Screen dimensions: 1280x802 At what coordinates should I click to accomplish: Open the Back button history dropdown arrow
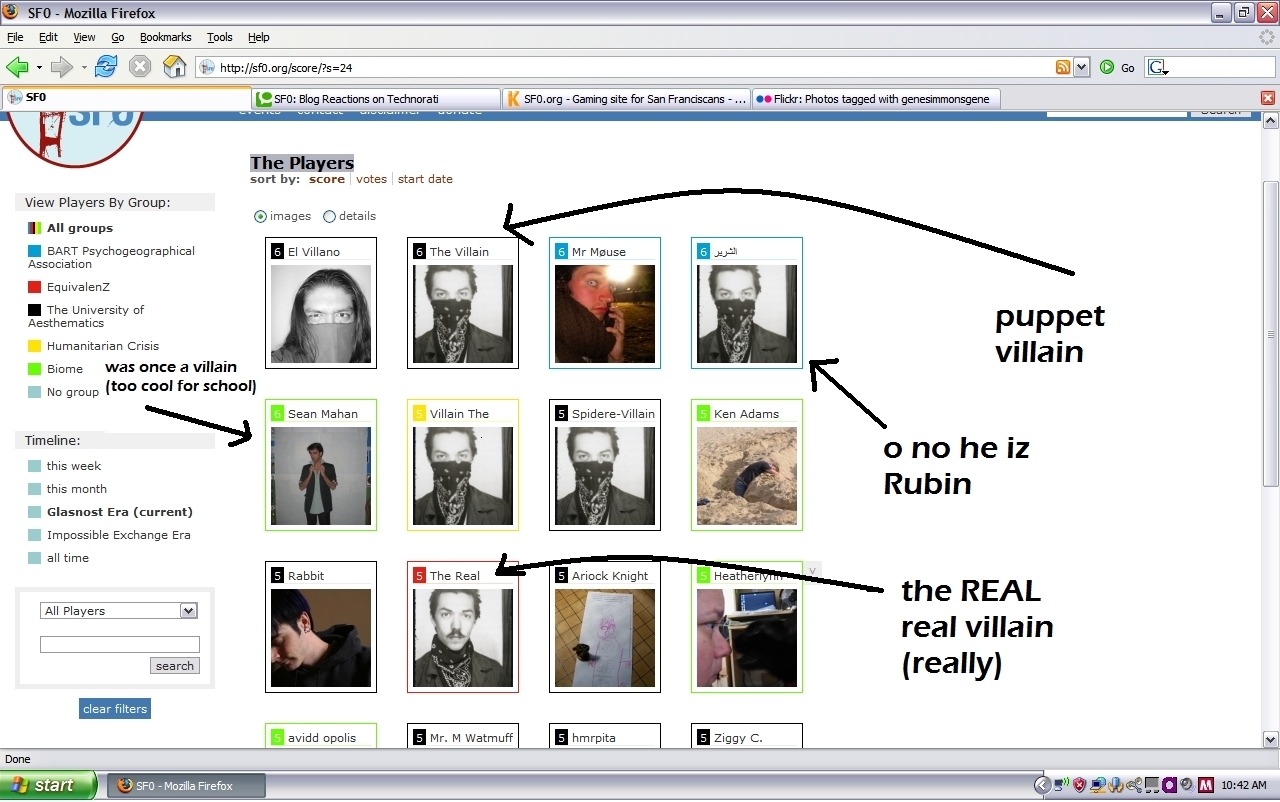coord(39,68)
